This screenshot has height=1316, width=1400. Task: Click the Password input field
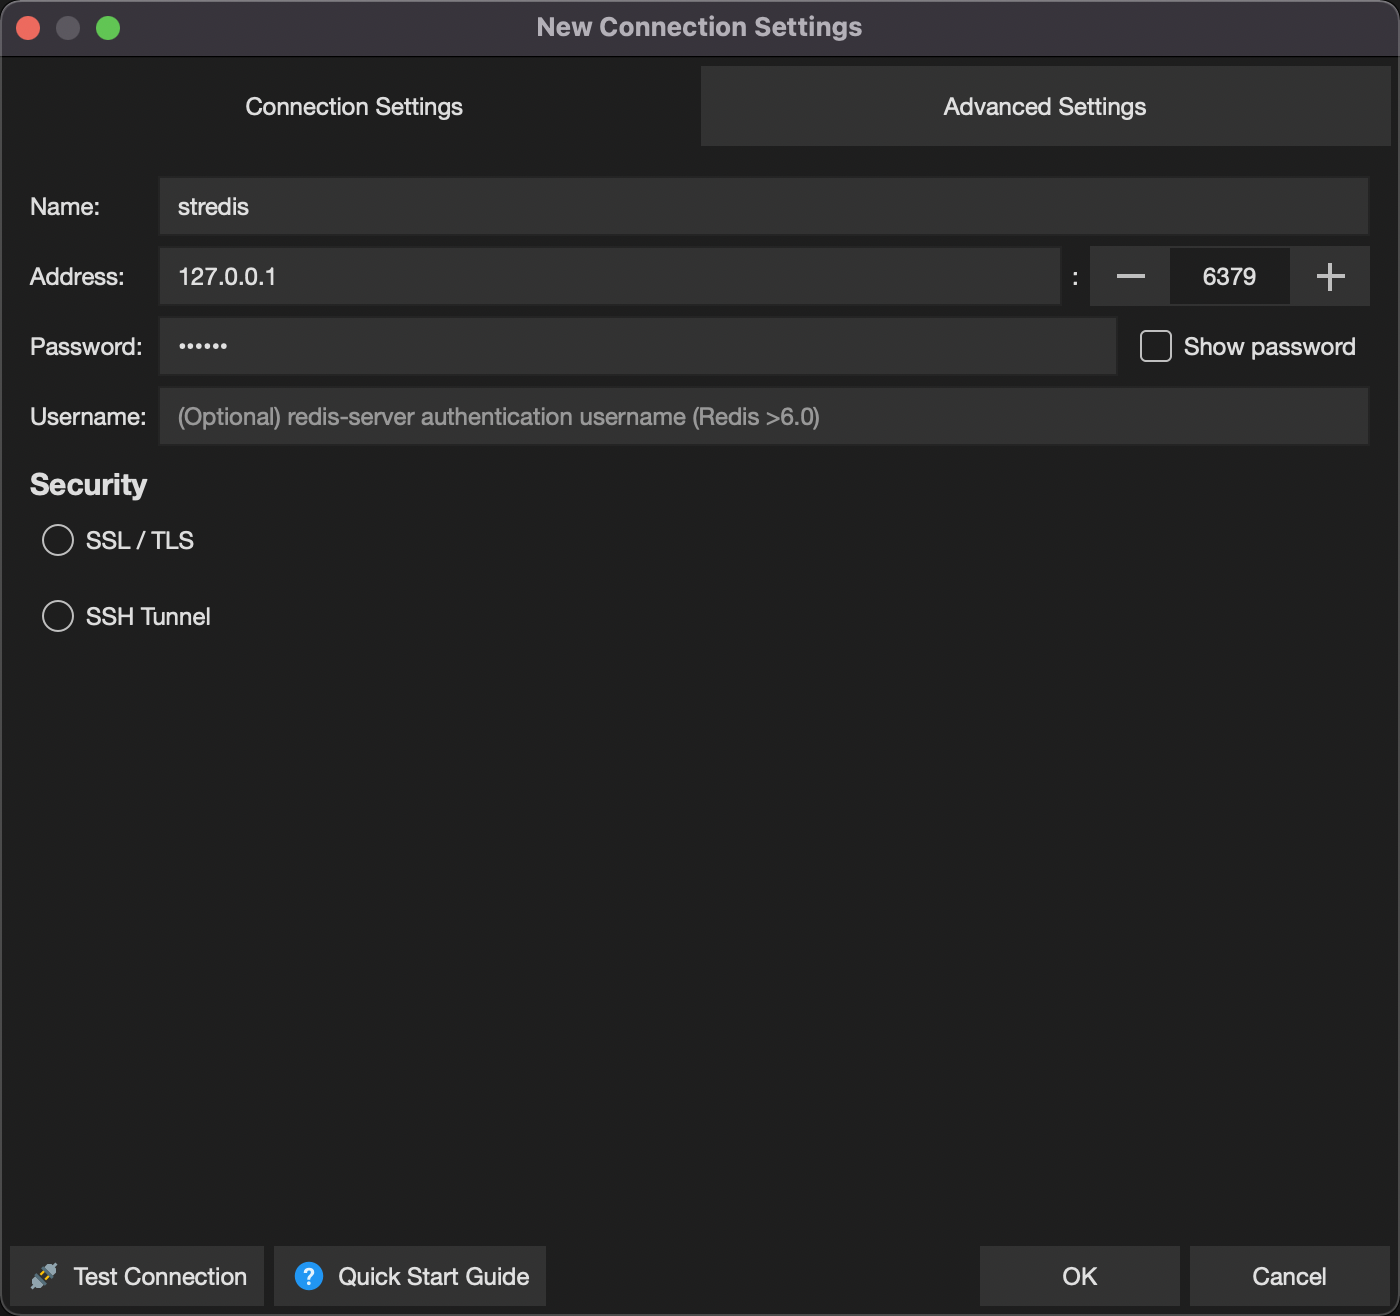pos(638,346)
